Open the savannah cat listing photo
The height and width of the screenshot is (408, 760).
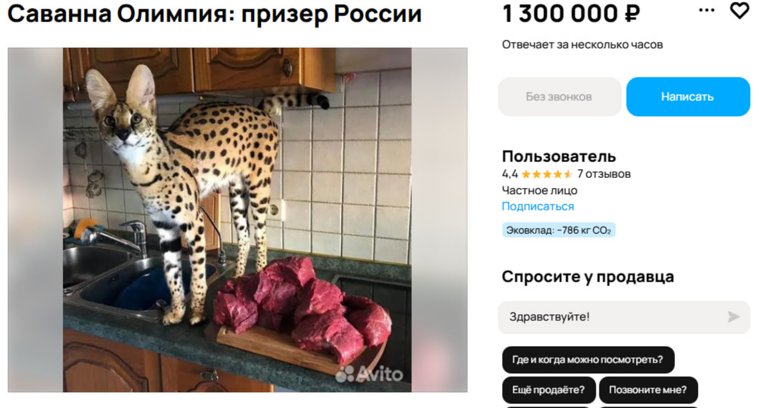(237, 220)
